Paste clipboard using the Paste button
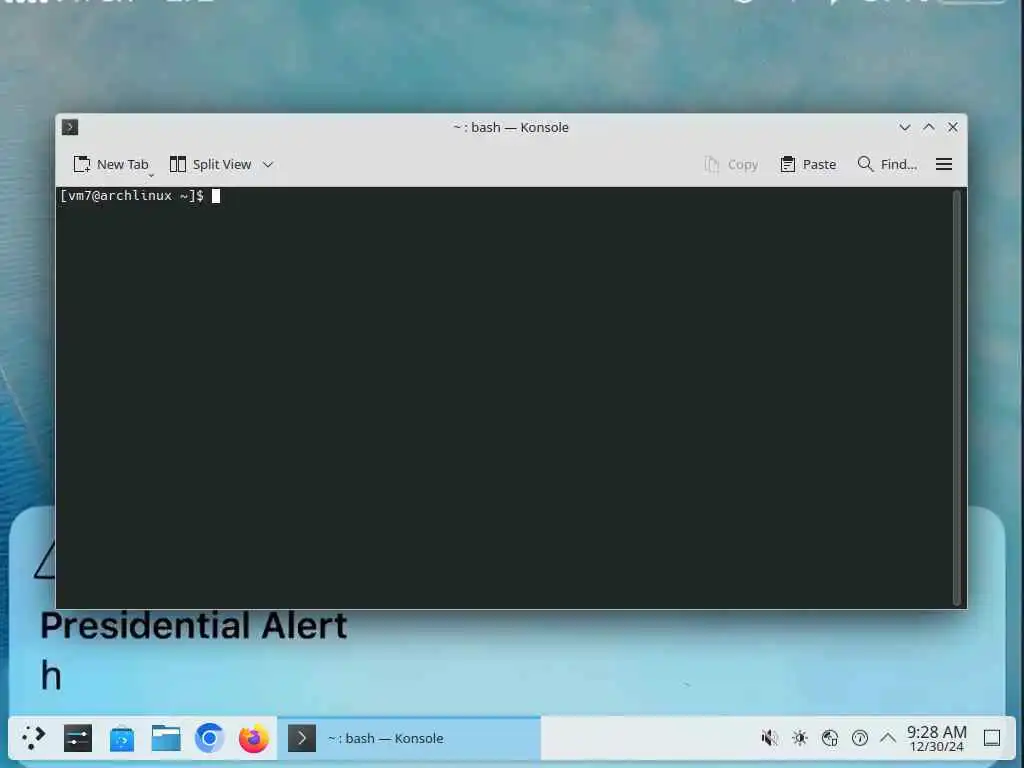This screenshot has height=768, width=1024. click(x=808, y=165)
